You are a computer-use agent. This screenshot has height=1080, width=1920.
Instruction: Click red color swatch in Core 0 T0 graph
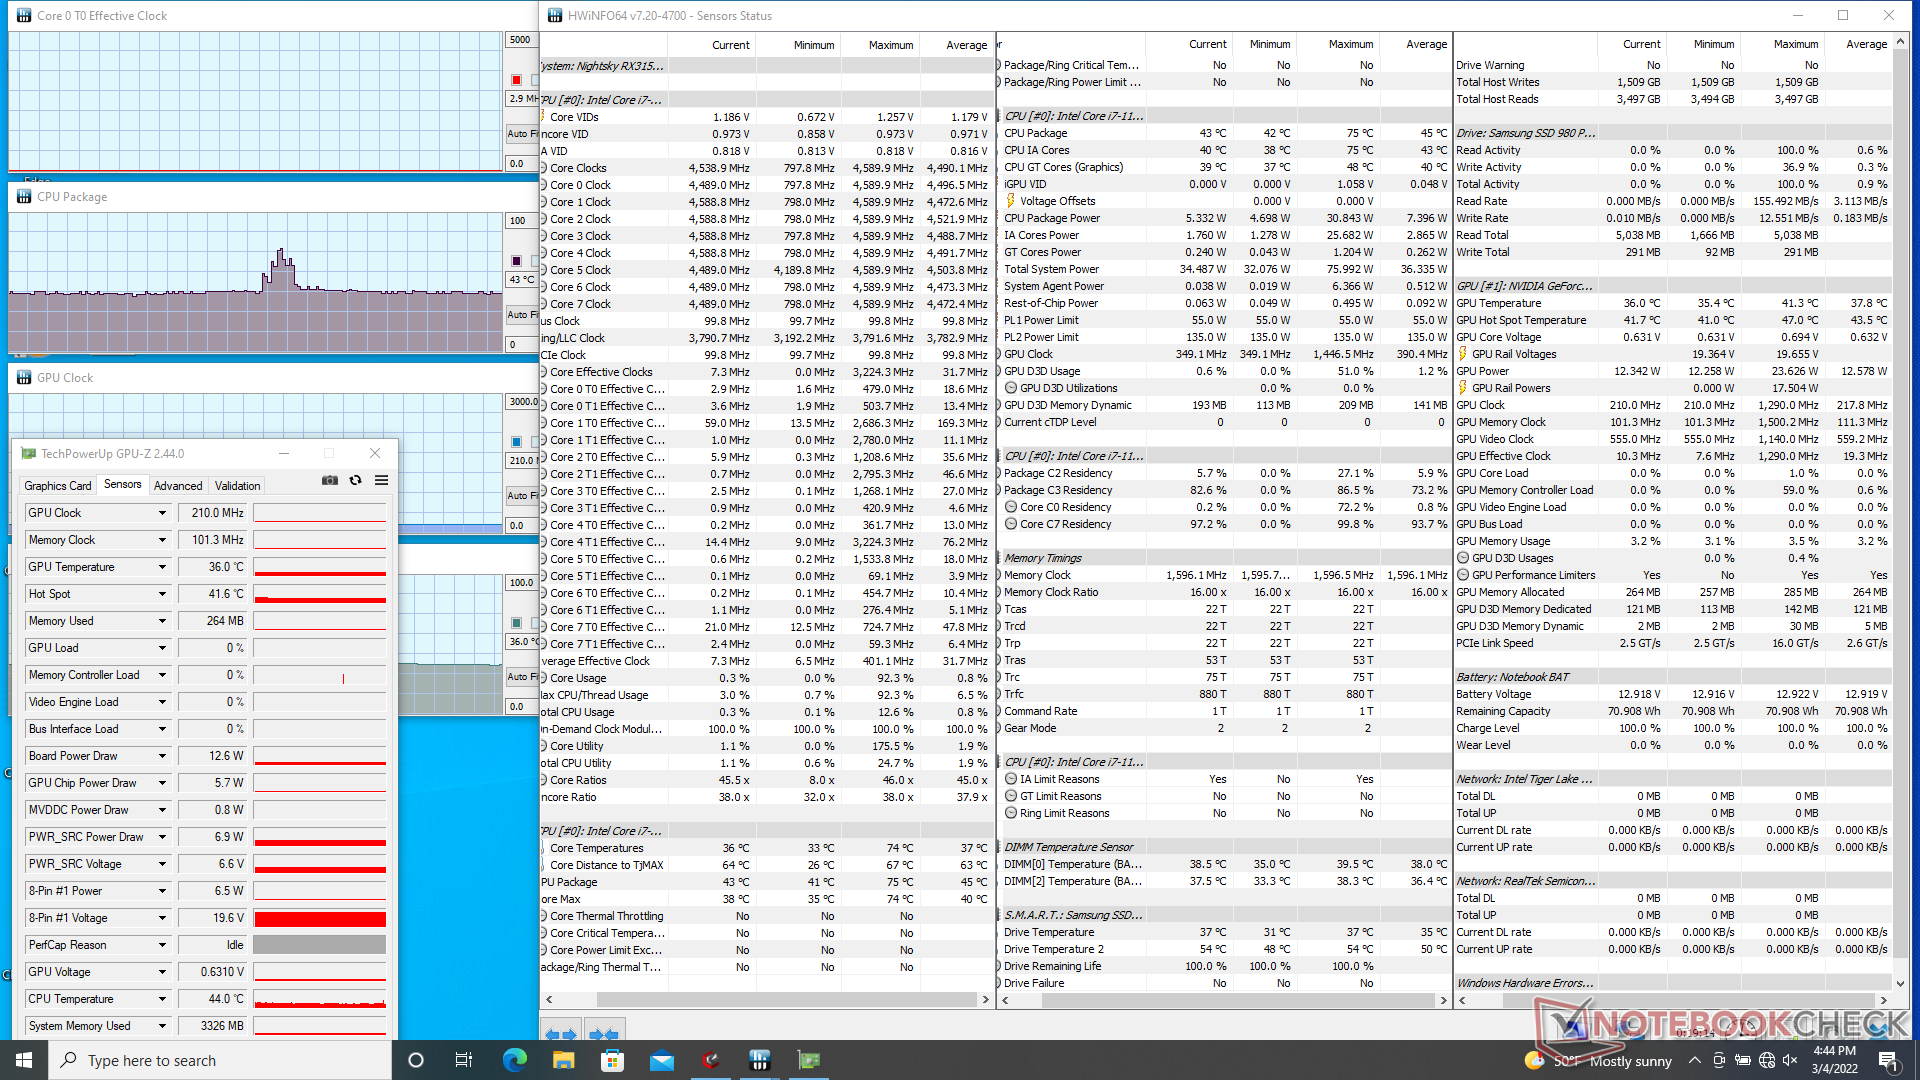click(516, 80)
